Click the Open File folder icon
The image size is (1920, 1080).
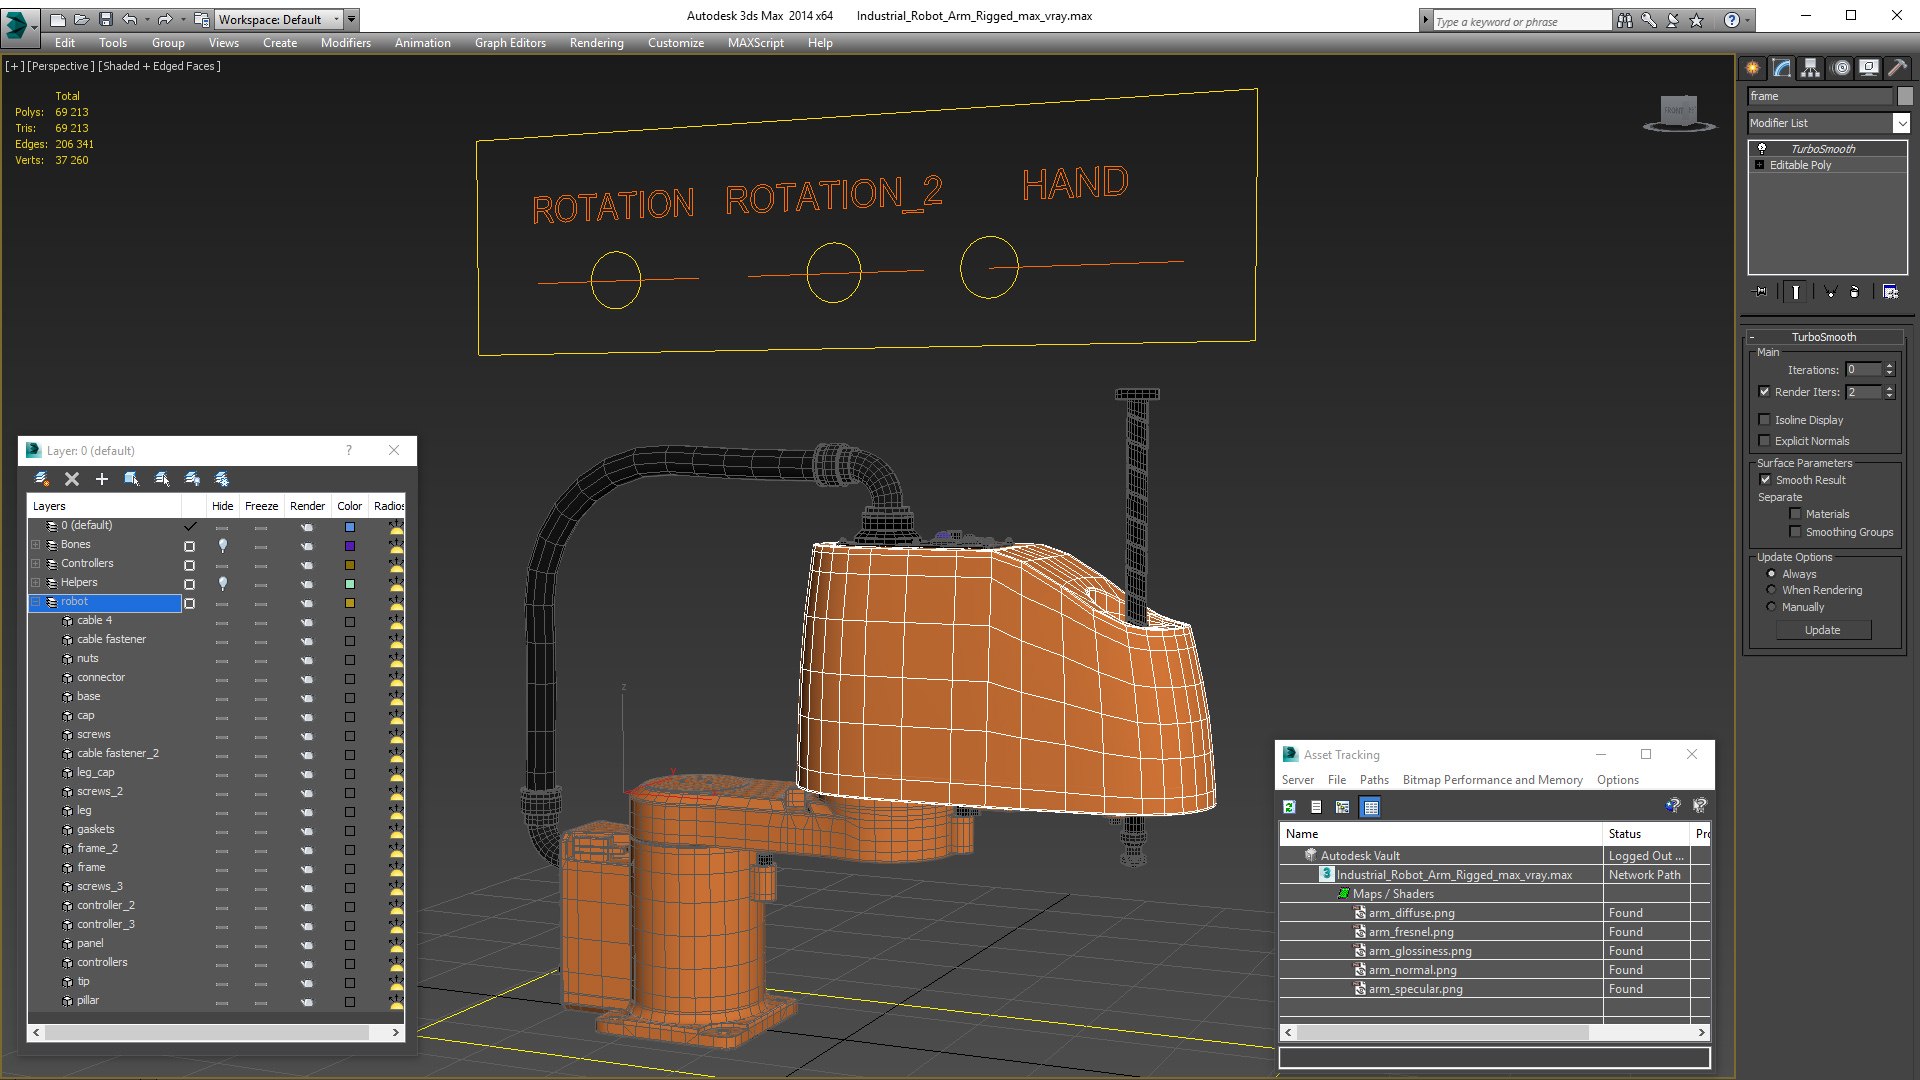[81, 19]
